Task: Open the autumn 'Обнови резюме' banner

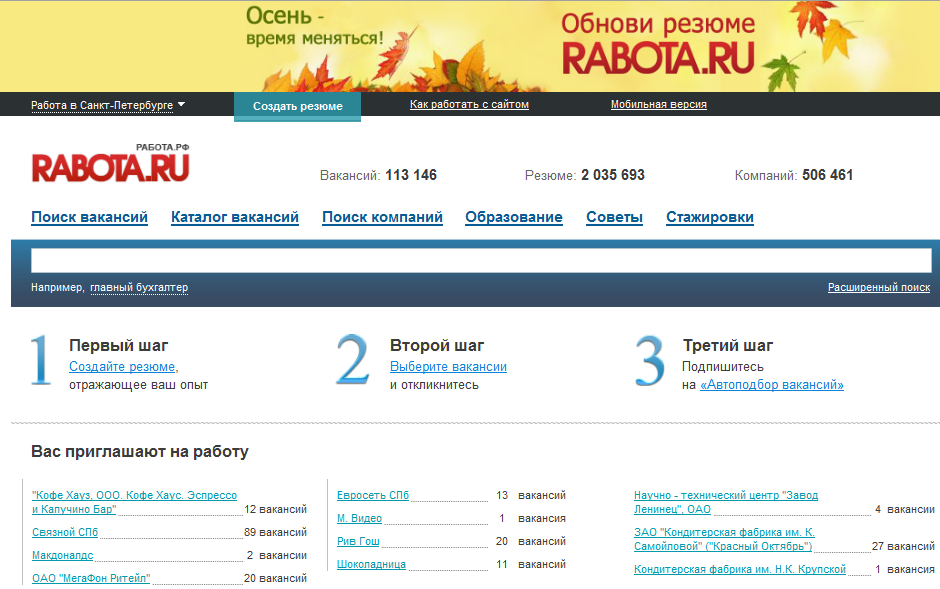Action: (470, 46)
